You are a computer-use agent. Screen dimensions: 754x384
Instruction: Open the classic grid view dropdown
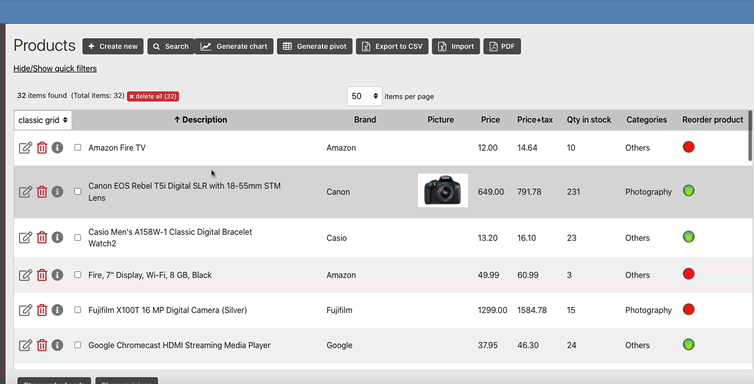pyautogui.click(x=43, y=120)
